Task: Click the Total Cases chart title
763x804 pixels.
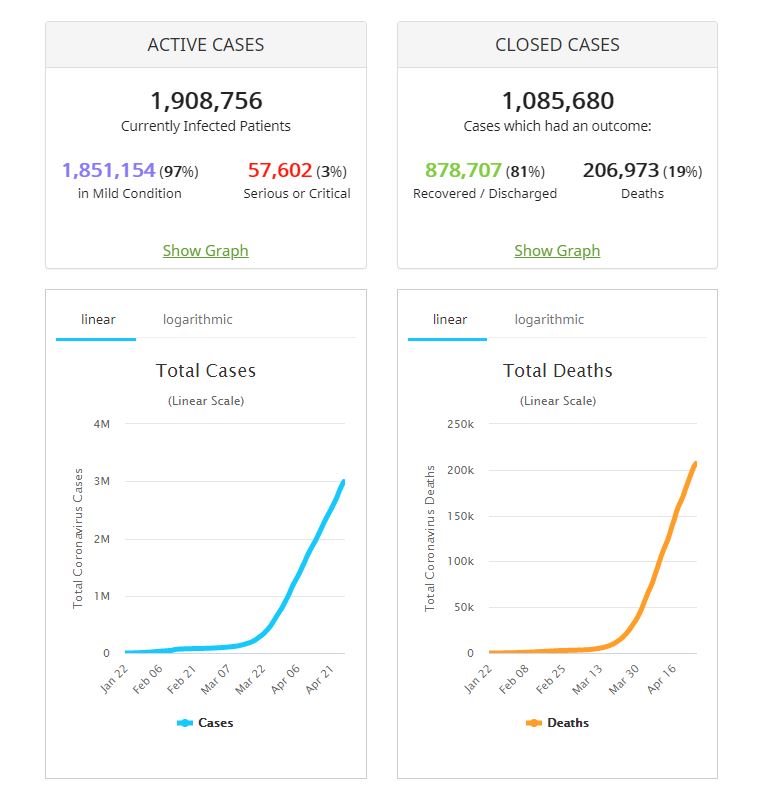Action: coord(206,371)
